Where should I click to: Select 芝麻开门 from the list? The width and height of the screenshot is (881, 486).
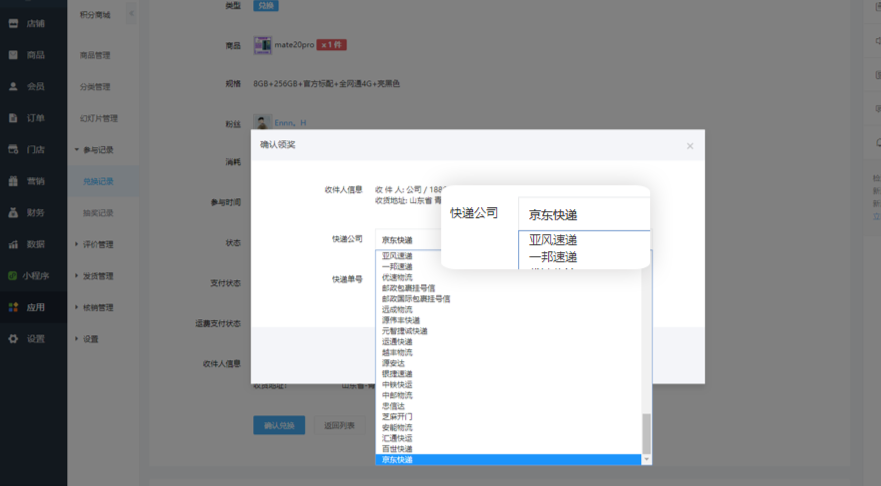tap(508, 416)
